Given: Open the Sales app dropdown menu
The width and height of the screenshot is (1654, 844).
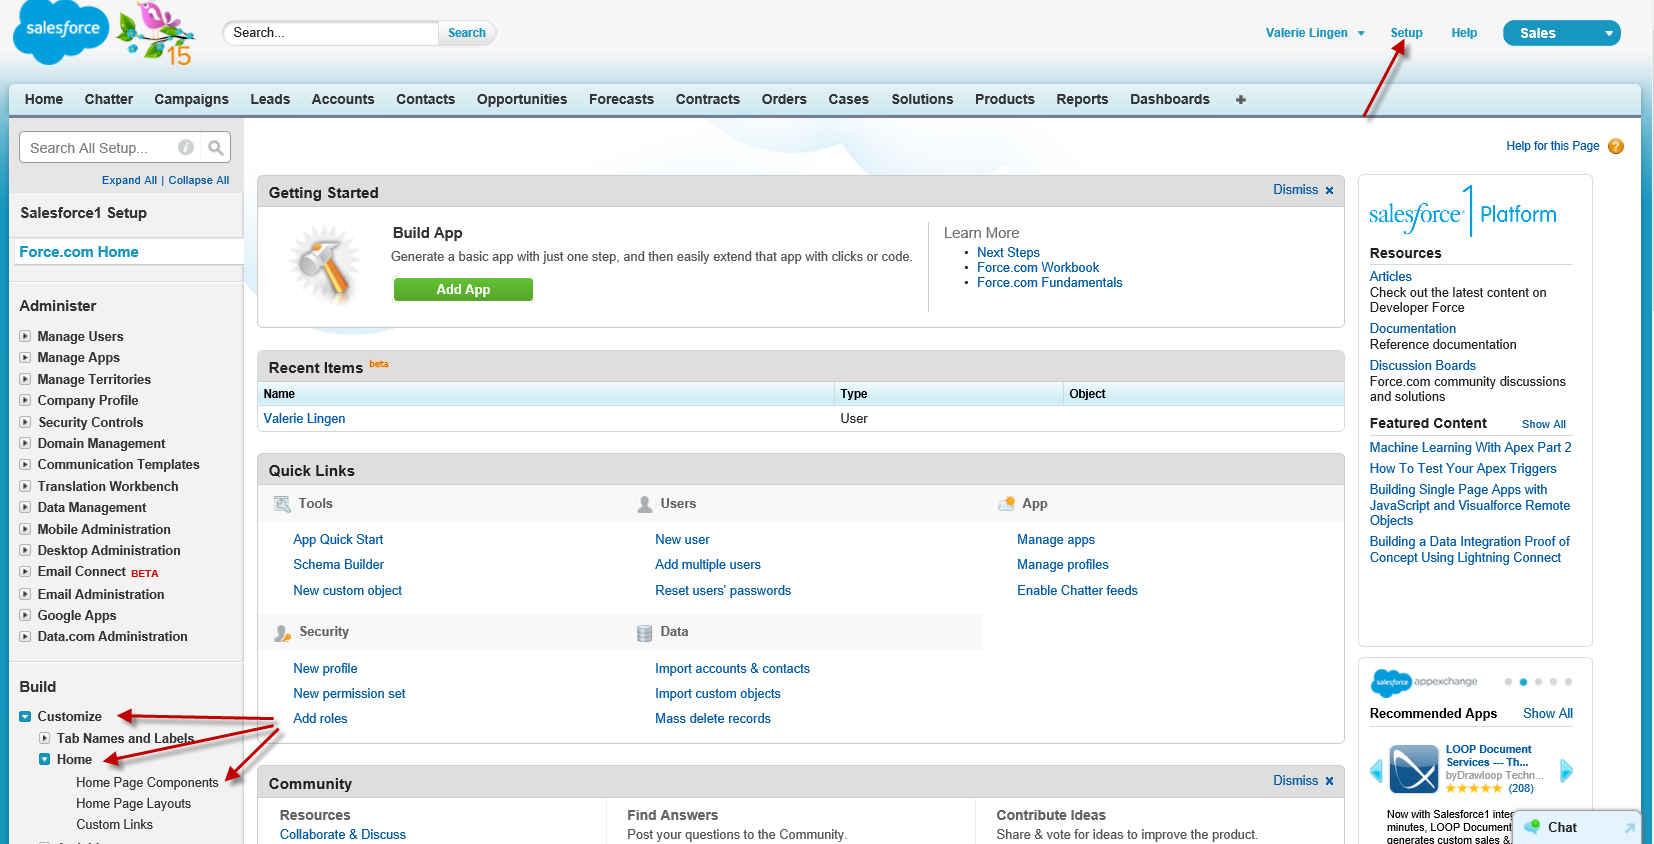Looking at the screenshot, I should tap(1561, 33).
